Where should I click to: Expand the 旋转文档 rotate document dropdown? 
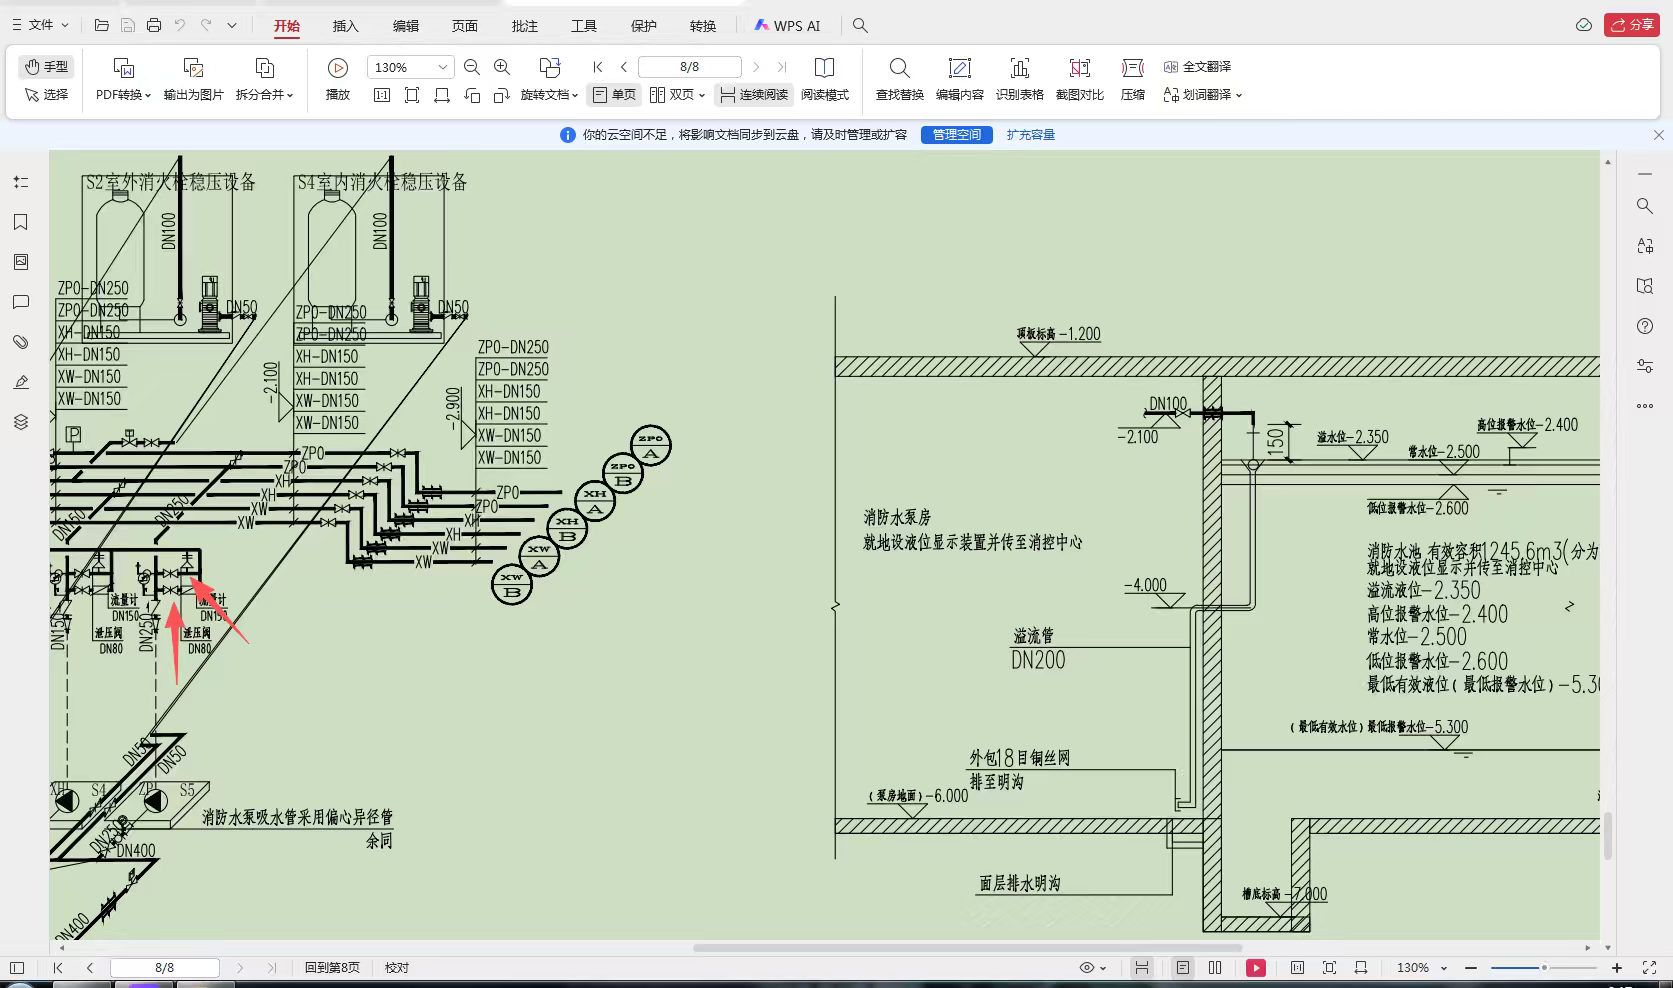click(549, 95)
